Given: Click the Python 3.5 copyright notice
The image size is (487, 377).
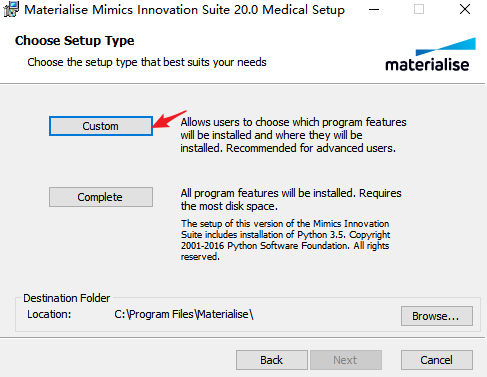Looking at the screenshot, I should 285,240.
